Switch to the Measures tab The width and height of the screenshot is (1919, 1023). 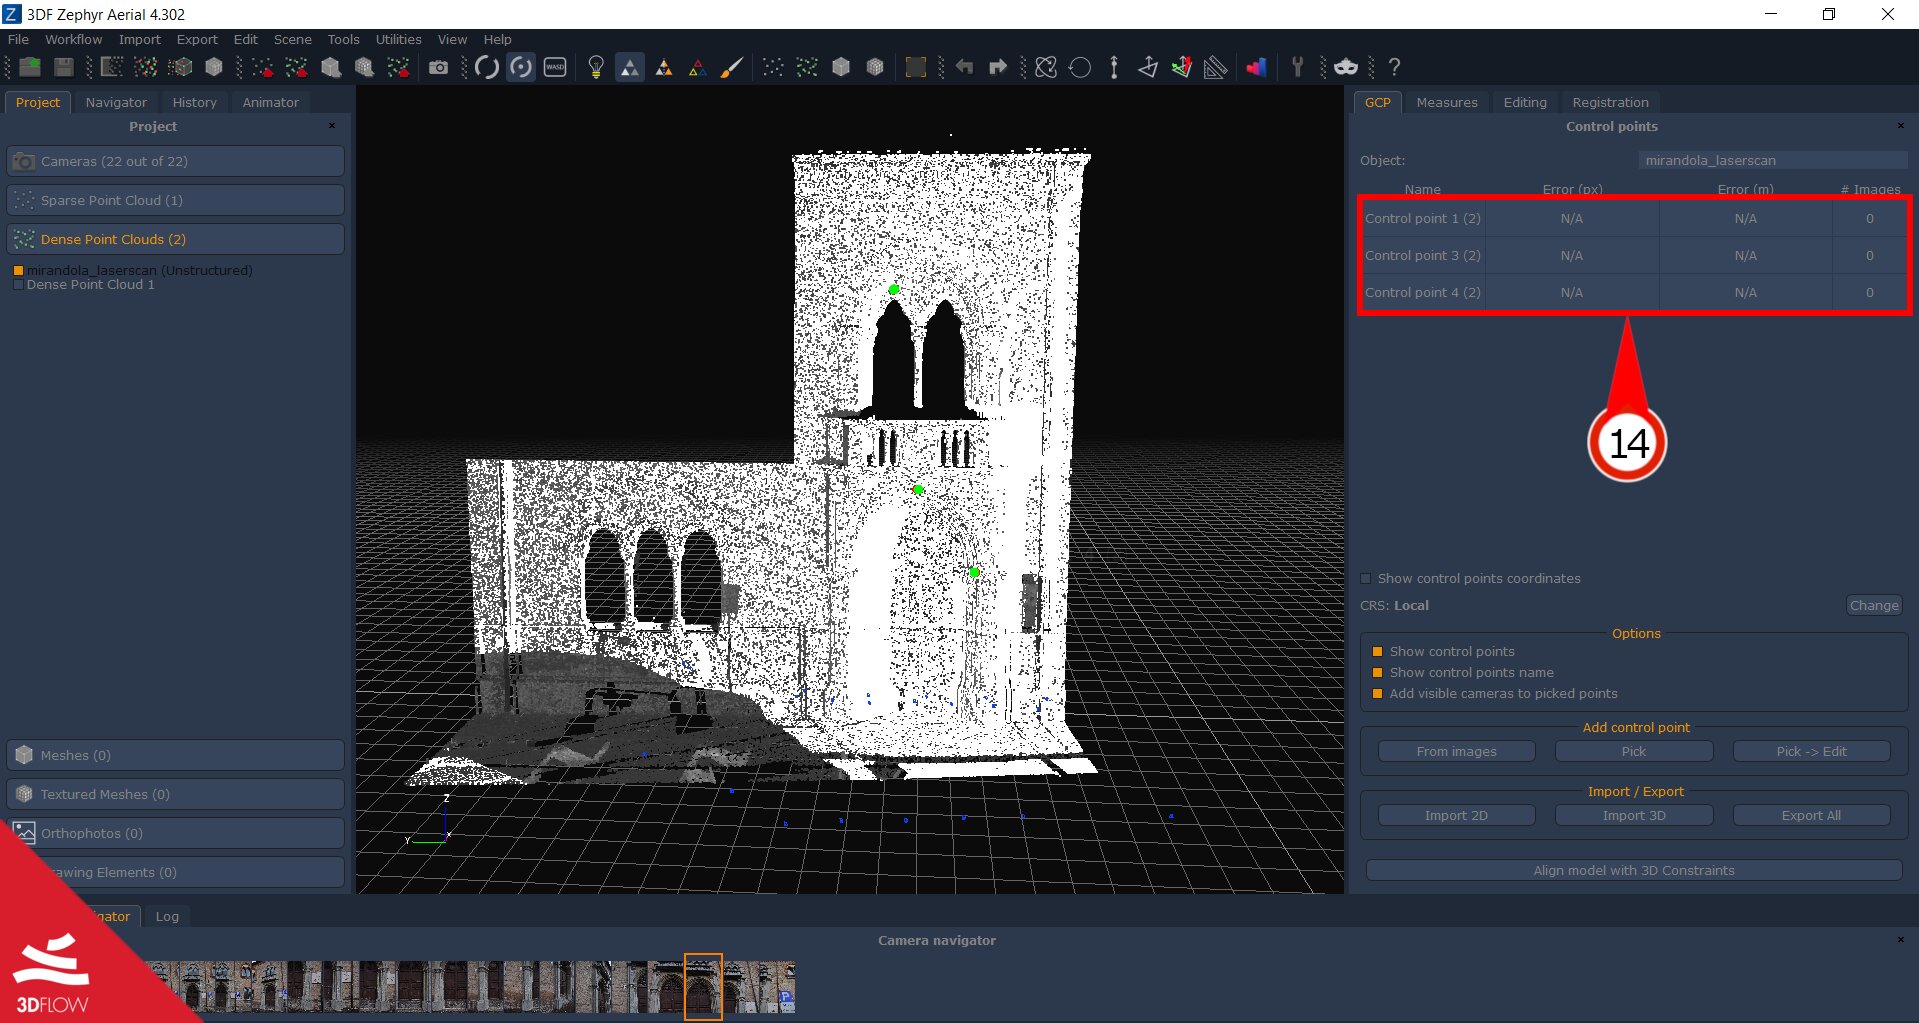(x=1446, y=102)
